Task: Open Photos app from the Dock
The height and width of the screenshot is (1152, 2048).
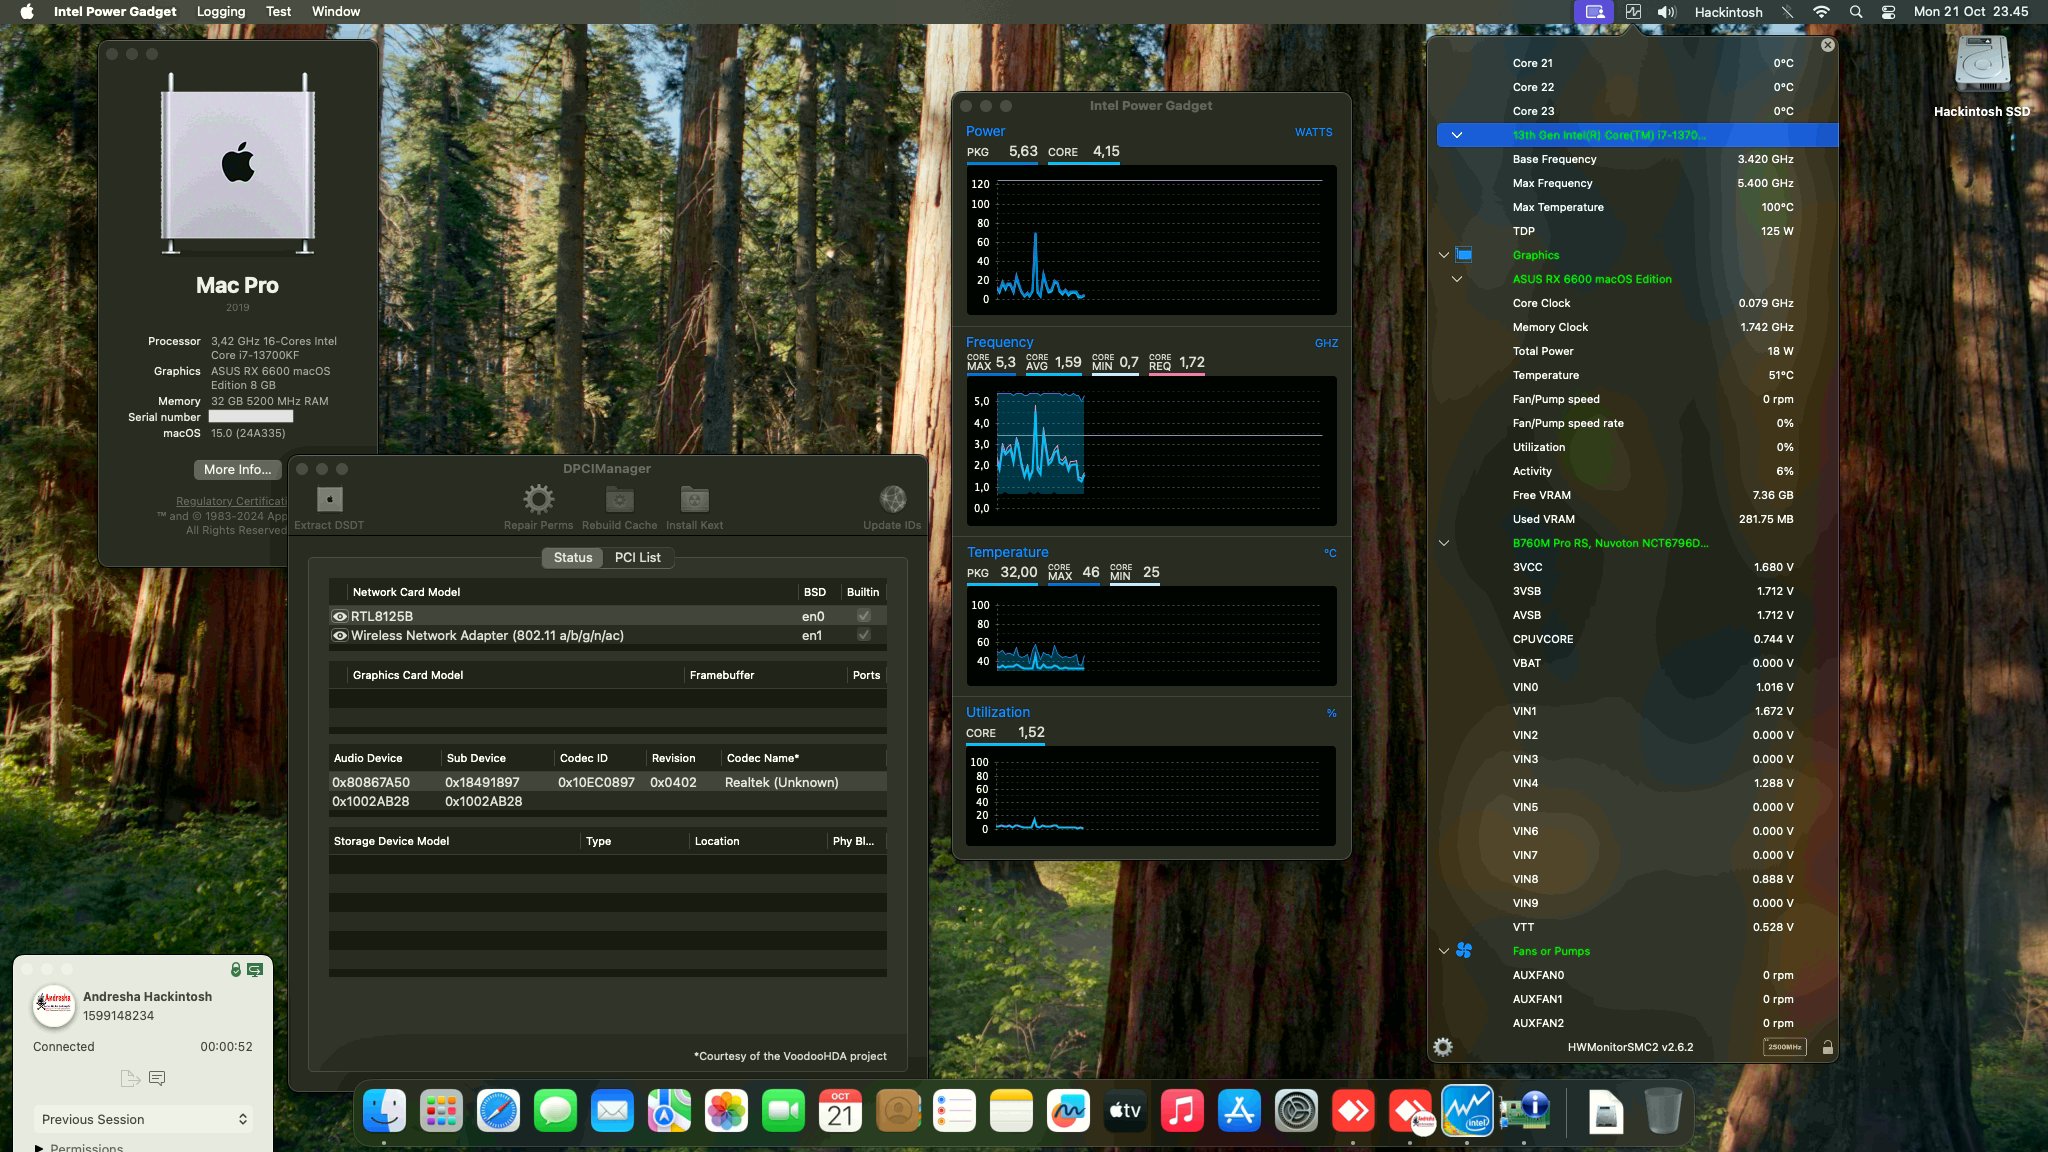Action: click(726, 1110)
